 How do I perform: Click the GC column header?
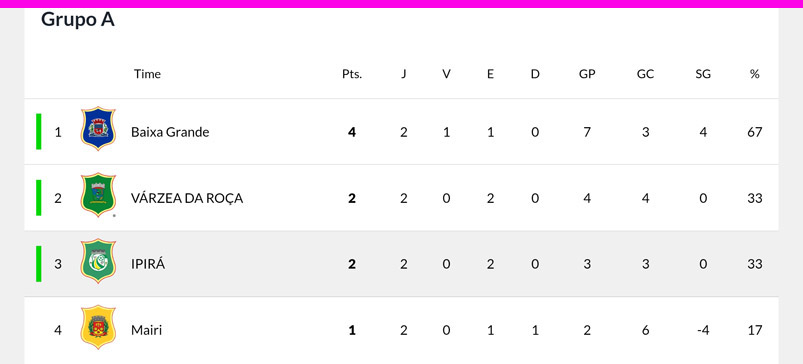click(645, 74)
